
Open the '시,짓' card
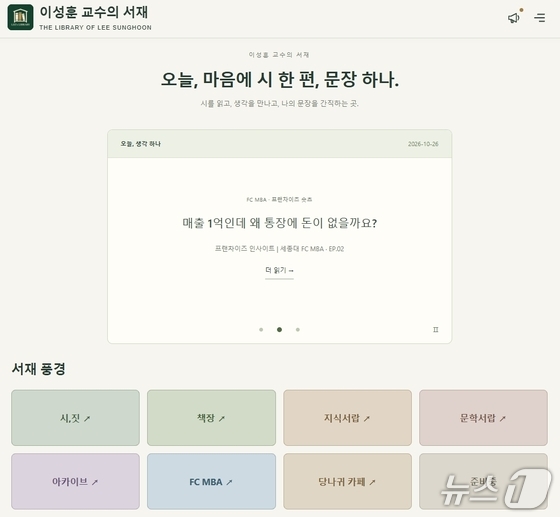(75, 418)
